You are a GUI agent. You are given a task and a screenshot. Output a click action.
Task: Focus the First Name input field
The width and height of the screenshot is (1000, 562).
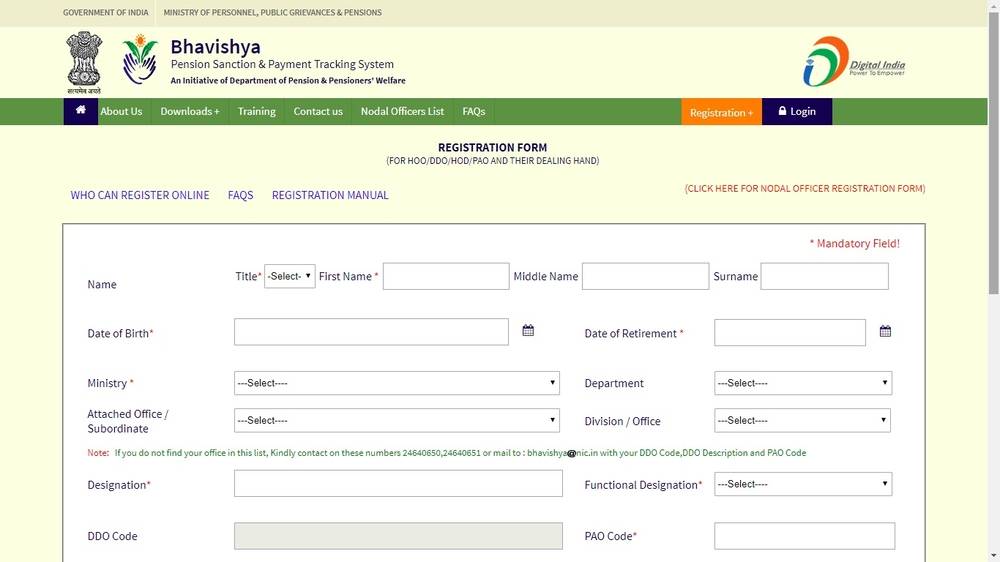pyautogui.click(x=446, y=276)
